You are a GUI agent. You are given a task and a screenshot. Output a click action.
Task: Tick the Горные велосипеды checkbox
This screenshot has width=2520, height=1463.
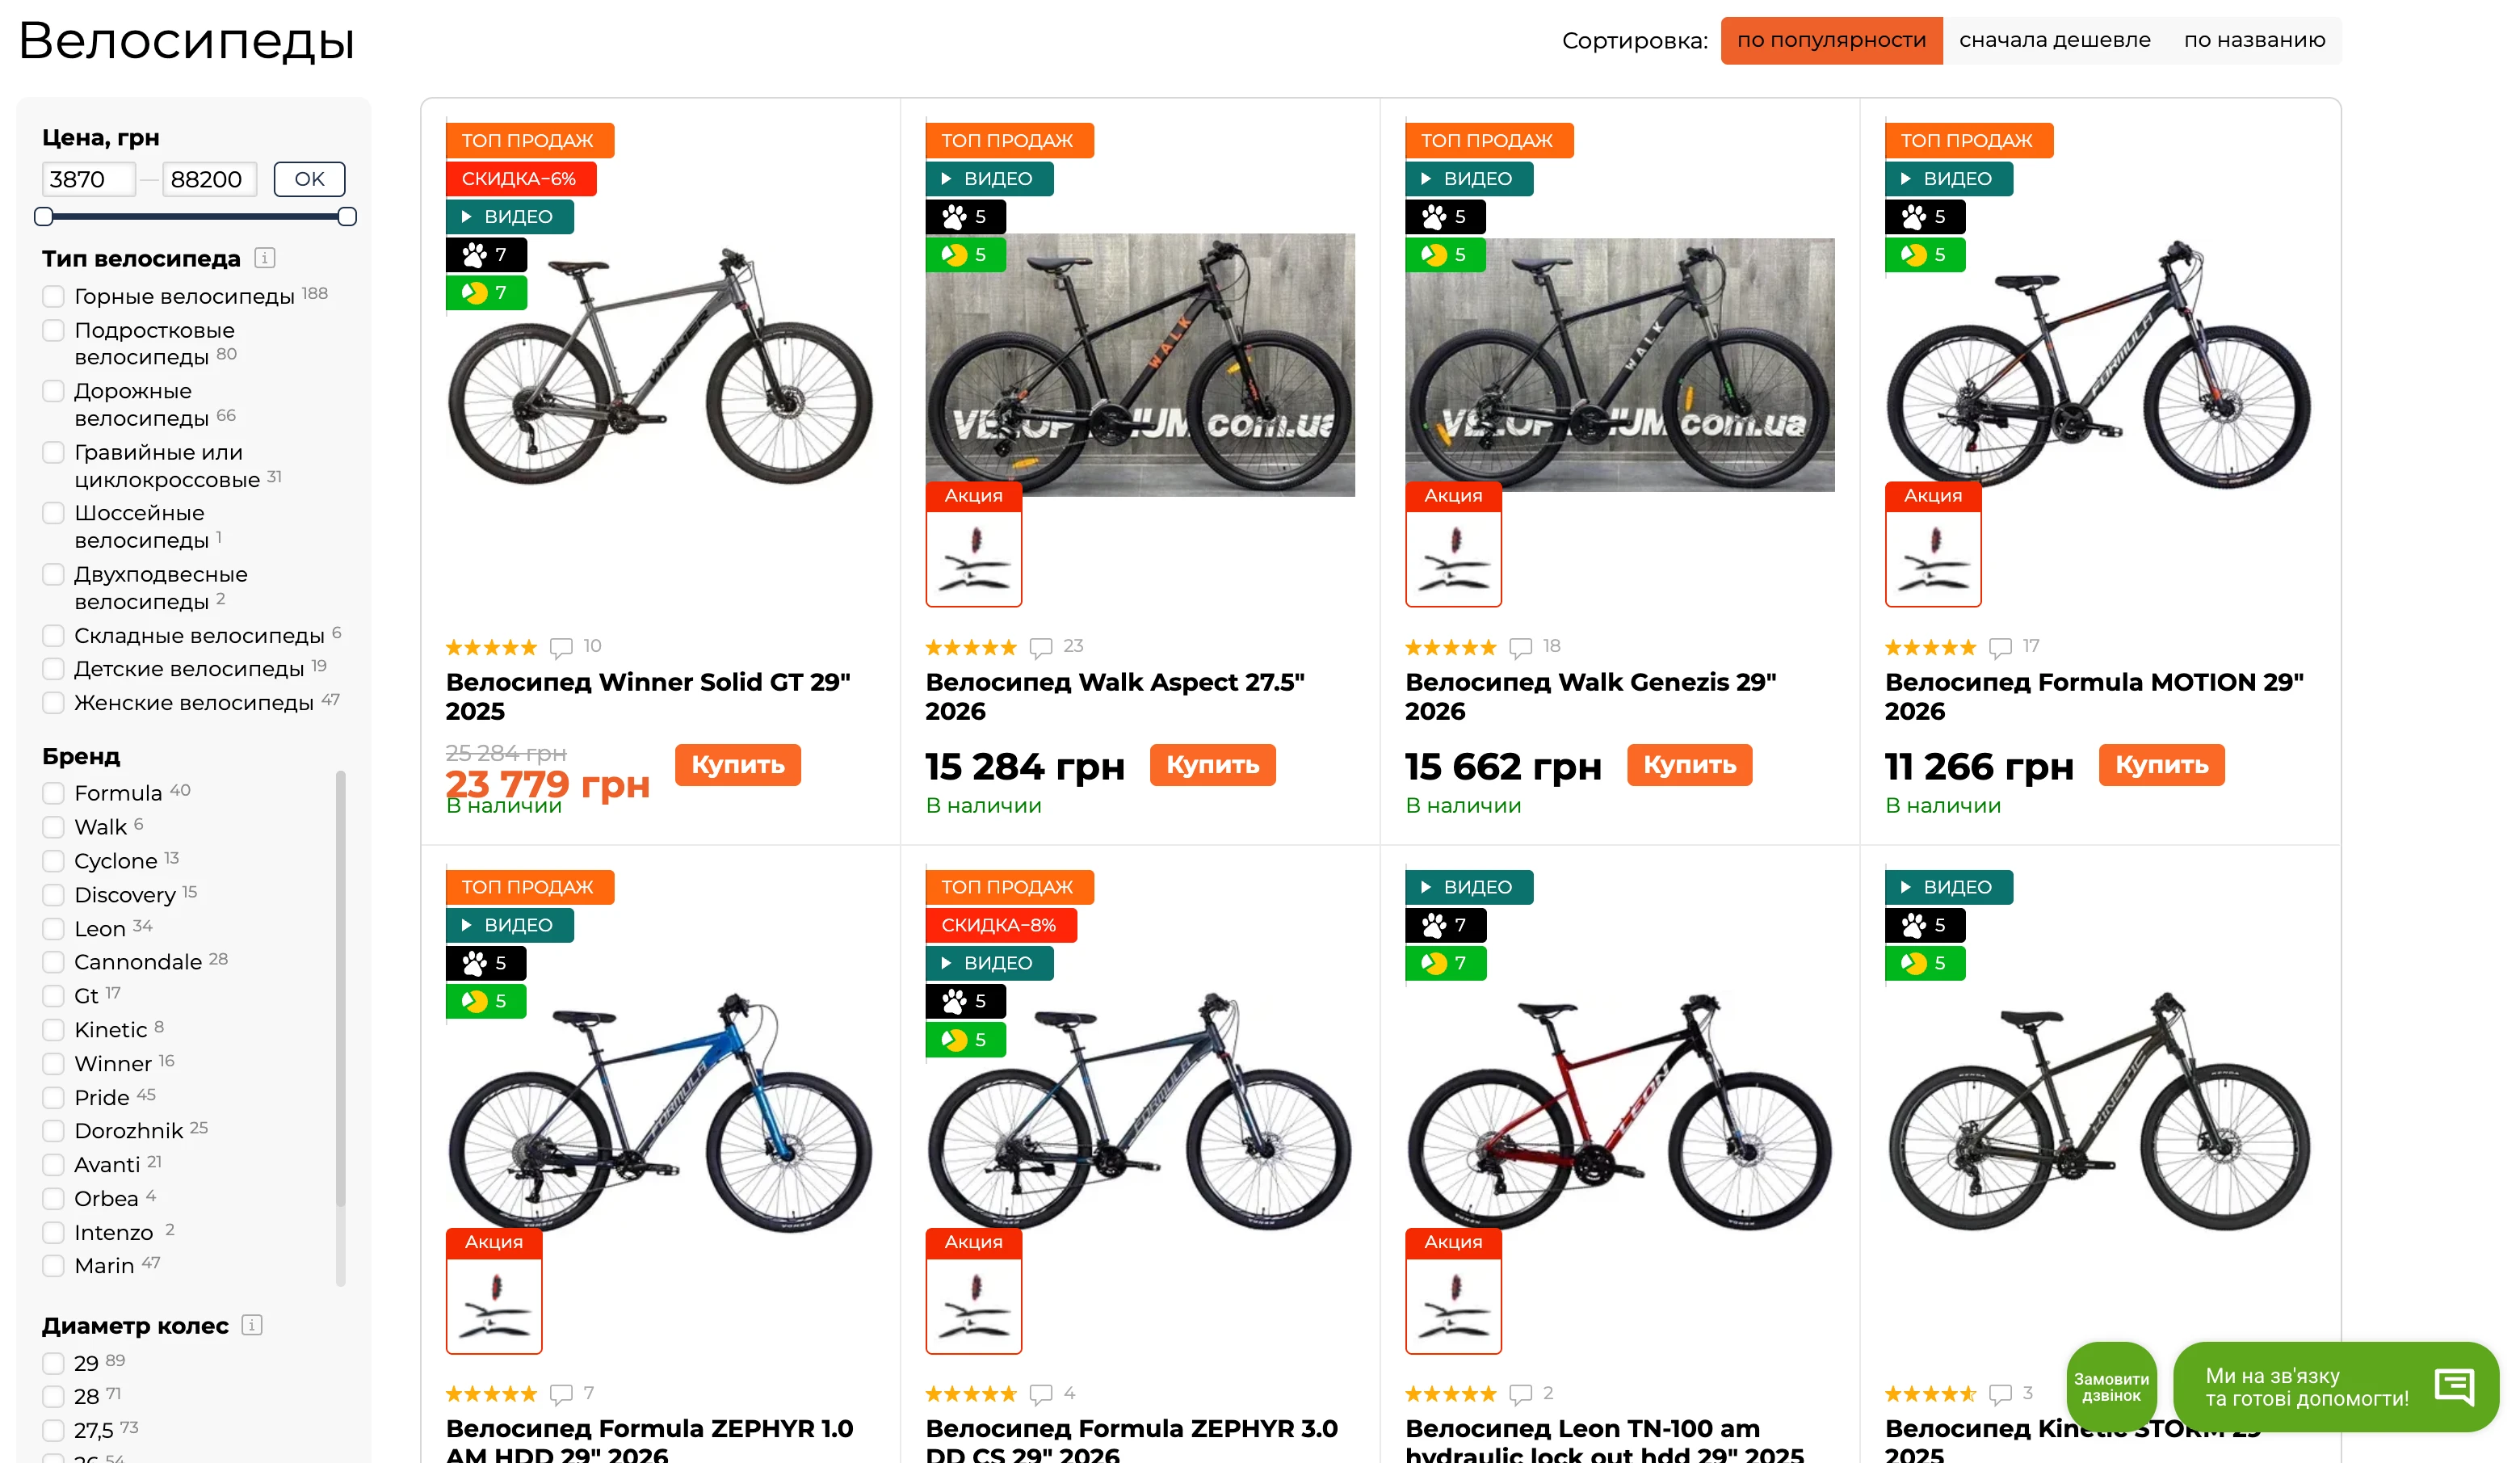[x=54, y=297]
